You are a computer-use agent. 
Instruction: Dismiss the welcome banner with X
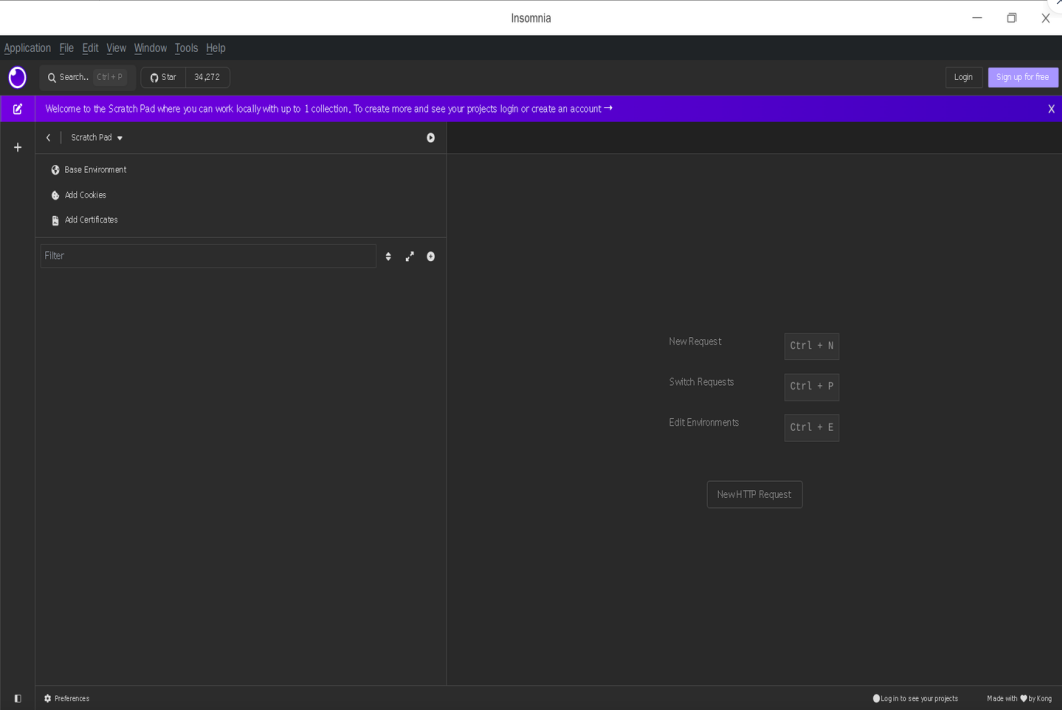pos(1051,109)
